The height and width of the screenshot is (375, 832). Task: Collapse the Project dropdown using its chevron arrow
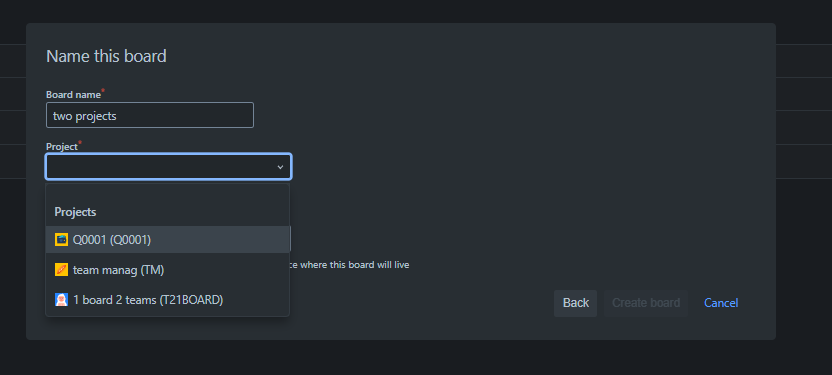coord(280,167)
